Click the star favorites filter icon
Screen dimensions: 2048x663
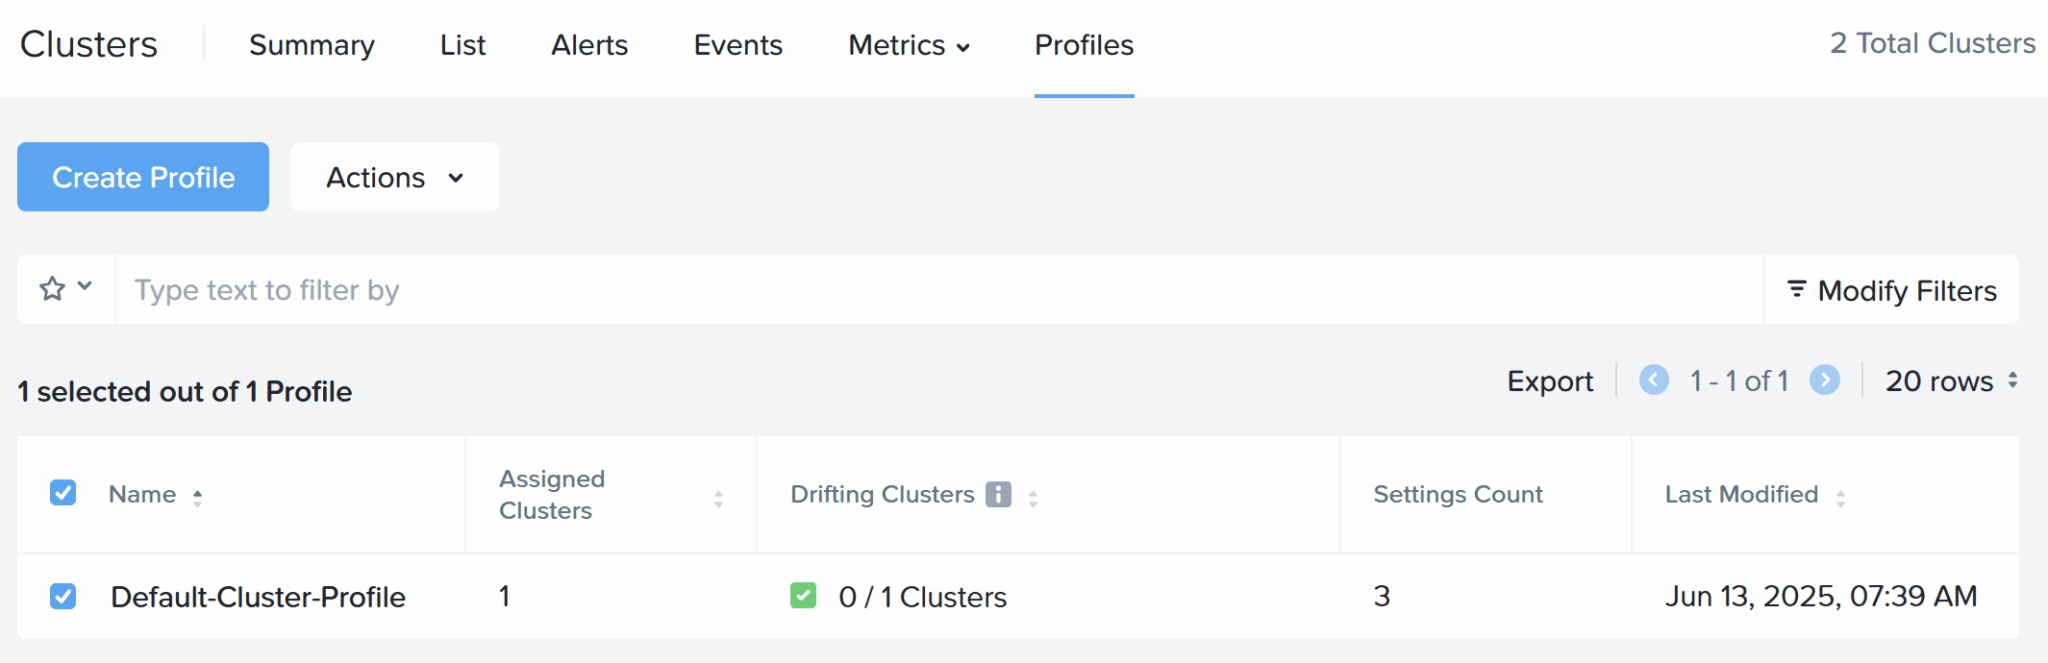50,289
